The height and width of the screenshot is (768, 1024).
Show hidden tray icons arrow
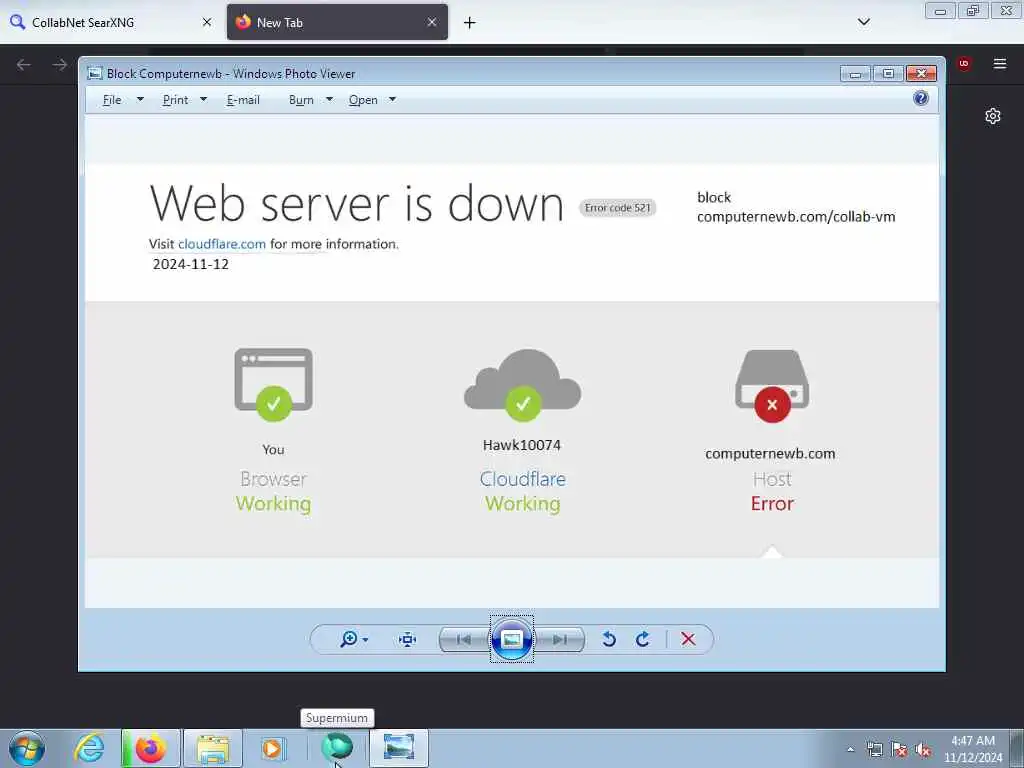(x=850, y=750)
